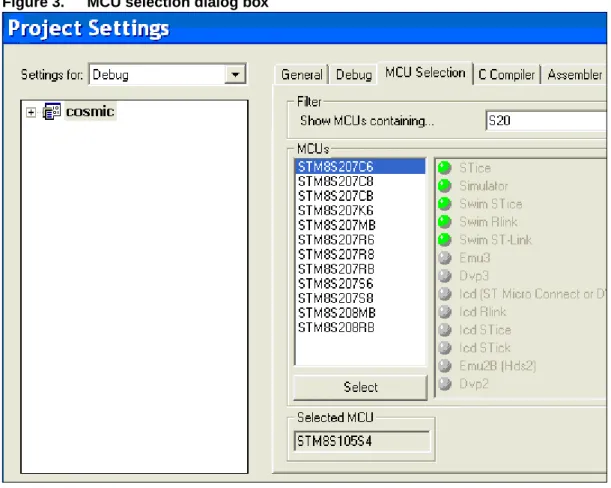Switch to the General tab
The height and width of the screenshot is (488, 611).
coord(302,74)
